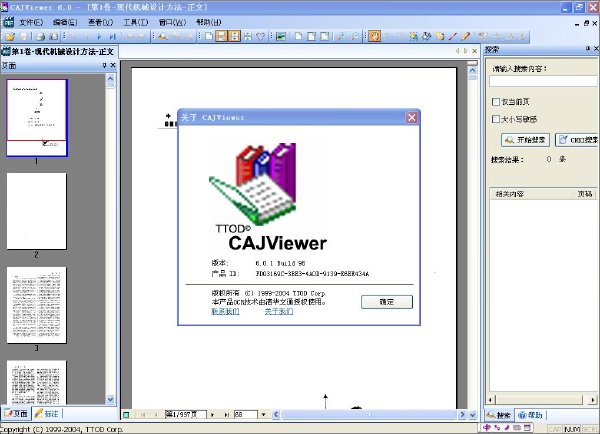Click the CNKI搜索 button
The height and width of the screenshot is (434, 600).
coord(577,140)
